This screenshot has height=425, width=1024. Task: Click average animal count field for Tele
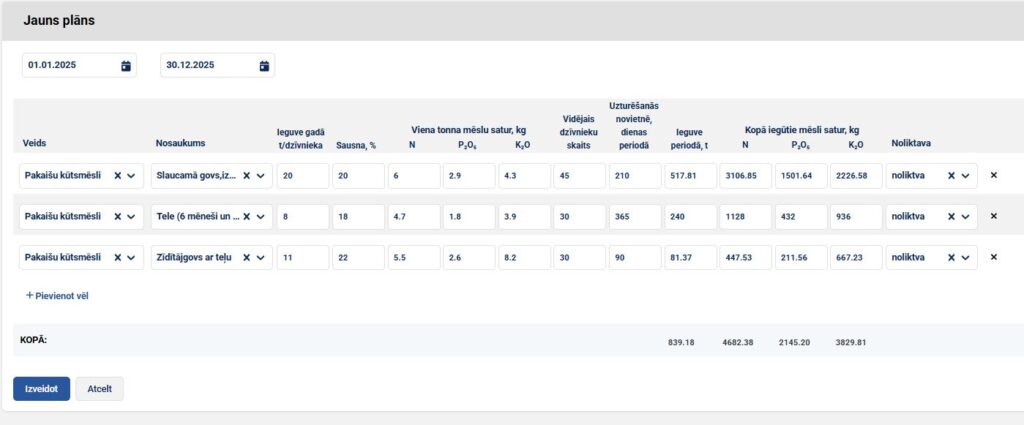(578, 216)
